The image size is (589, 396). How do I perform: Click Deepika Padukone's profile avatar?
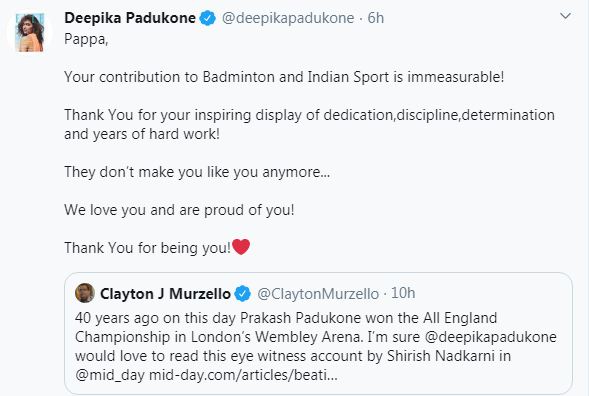[29, 32]
